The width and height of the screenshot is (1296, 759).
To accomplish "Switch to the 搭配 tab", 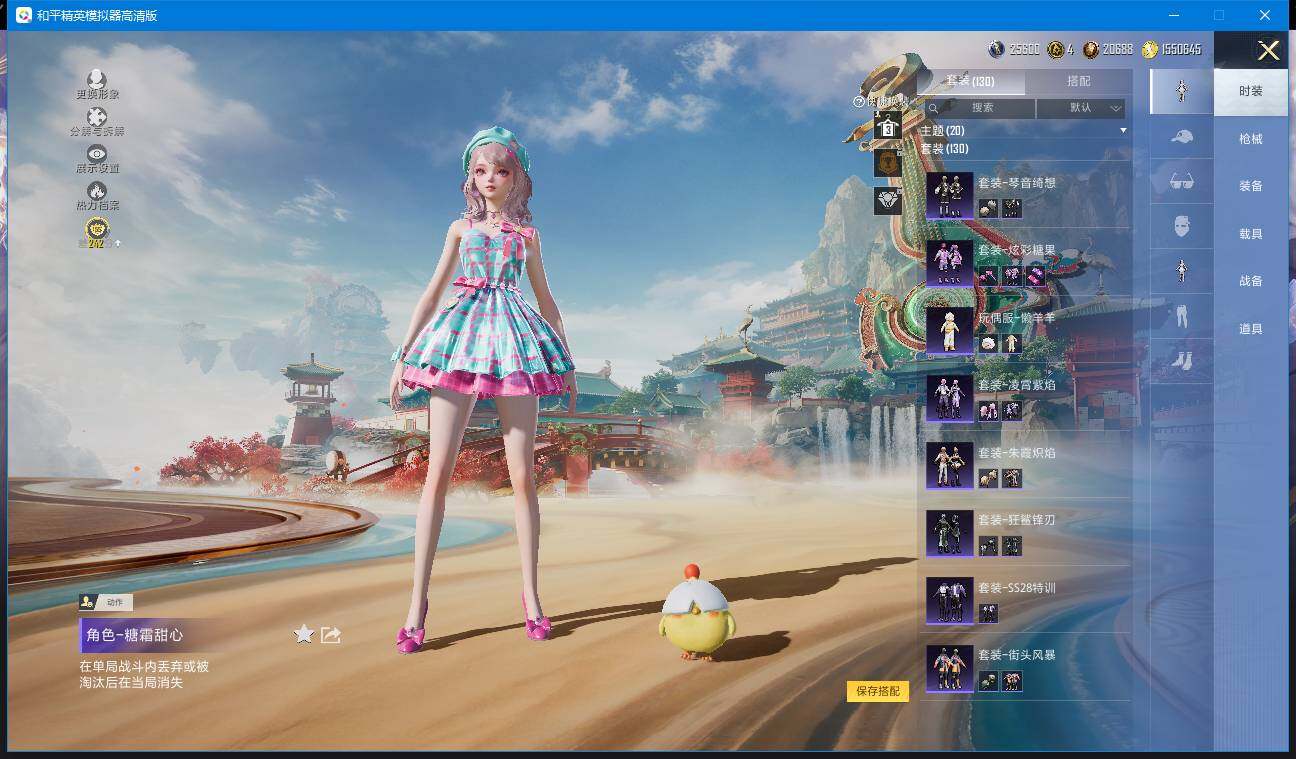I will (x=1078, y=81).
